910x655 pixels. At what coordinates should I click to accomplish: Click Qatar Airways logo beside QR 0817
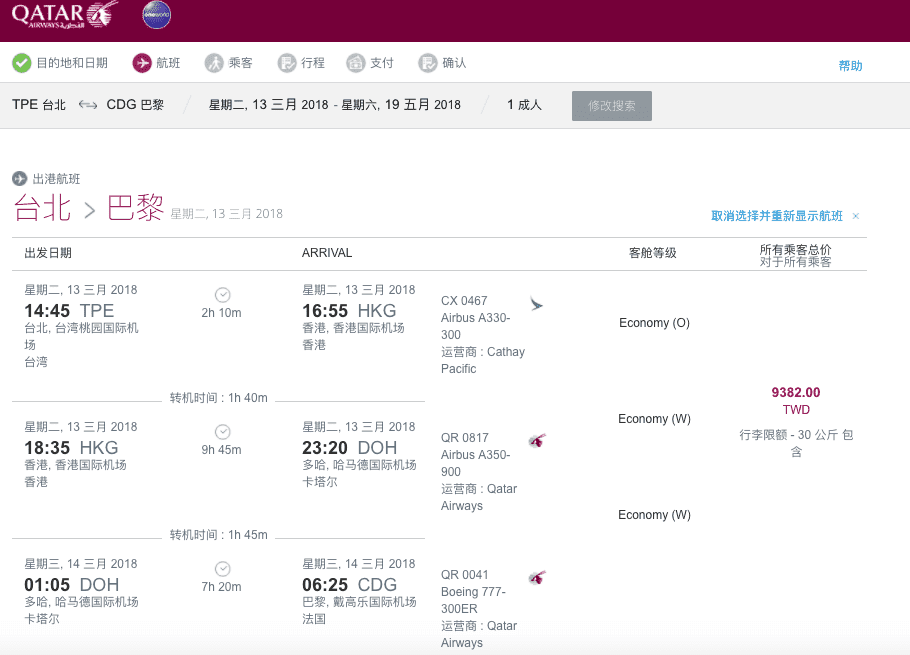click(537, 440)
